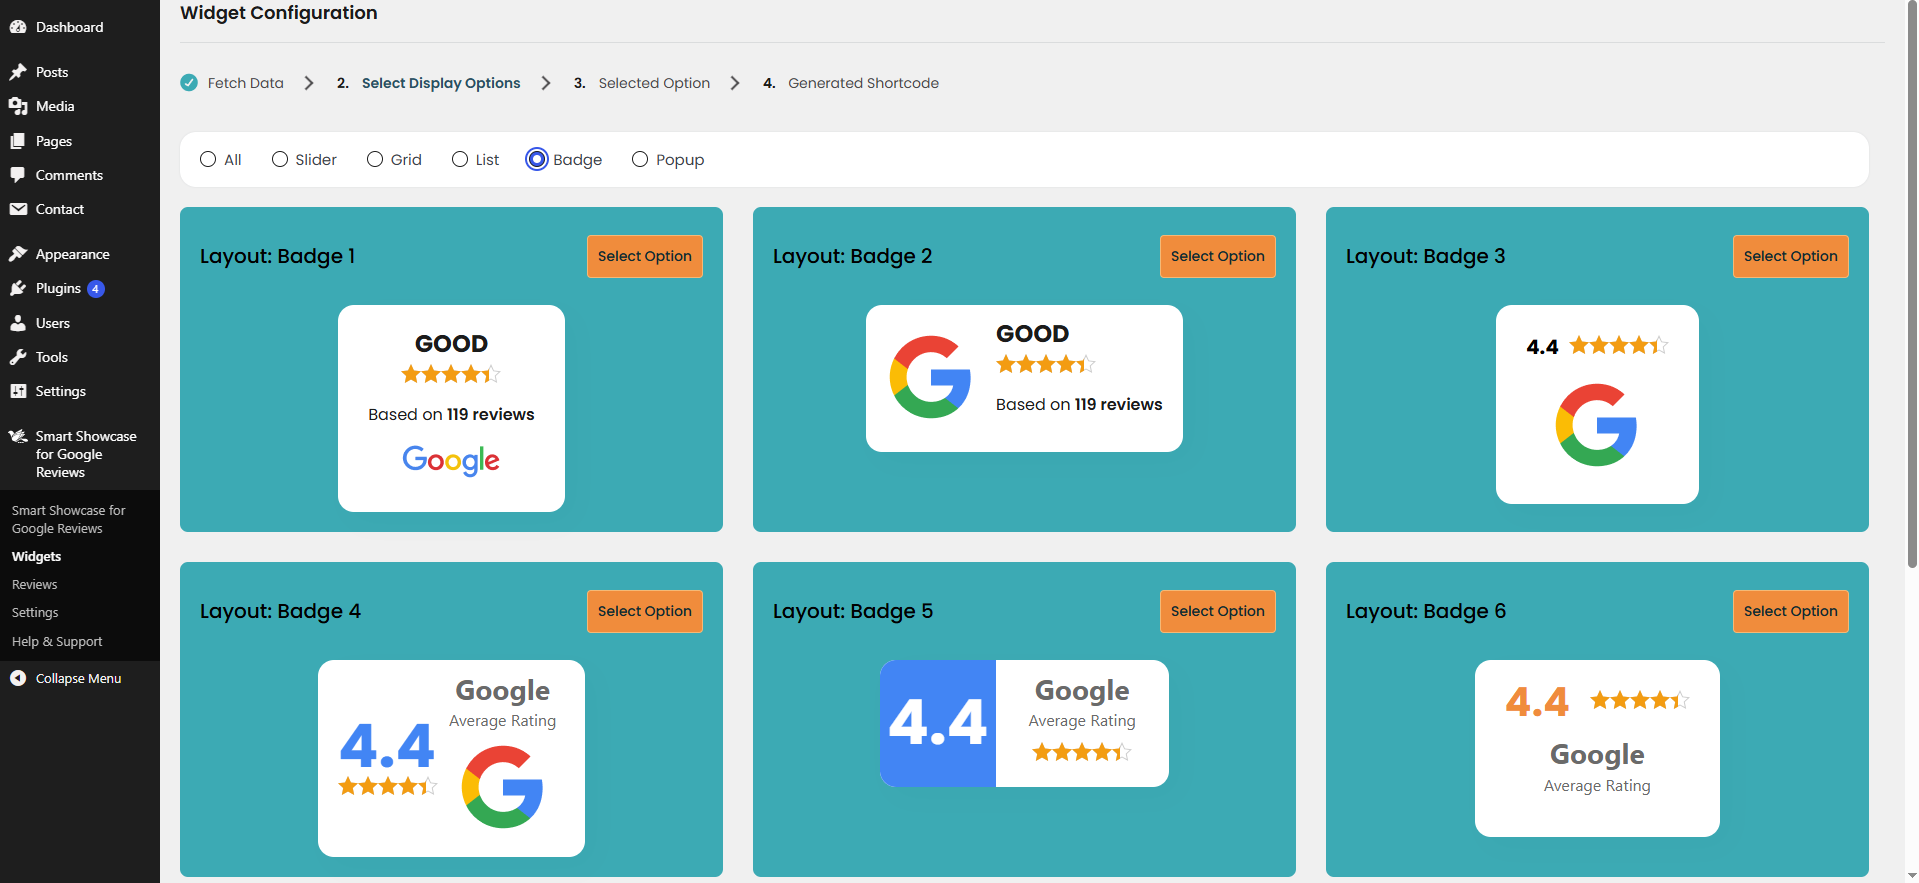Click Select Option for Badge 5
The width and height of the screenshot is (1919, 883).
tap(1218, 611)
